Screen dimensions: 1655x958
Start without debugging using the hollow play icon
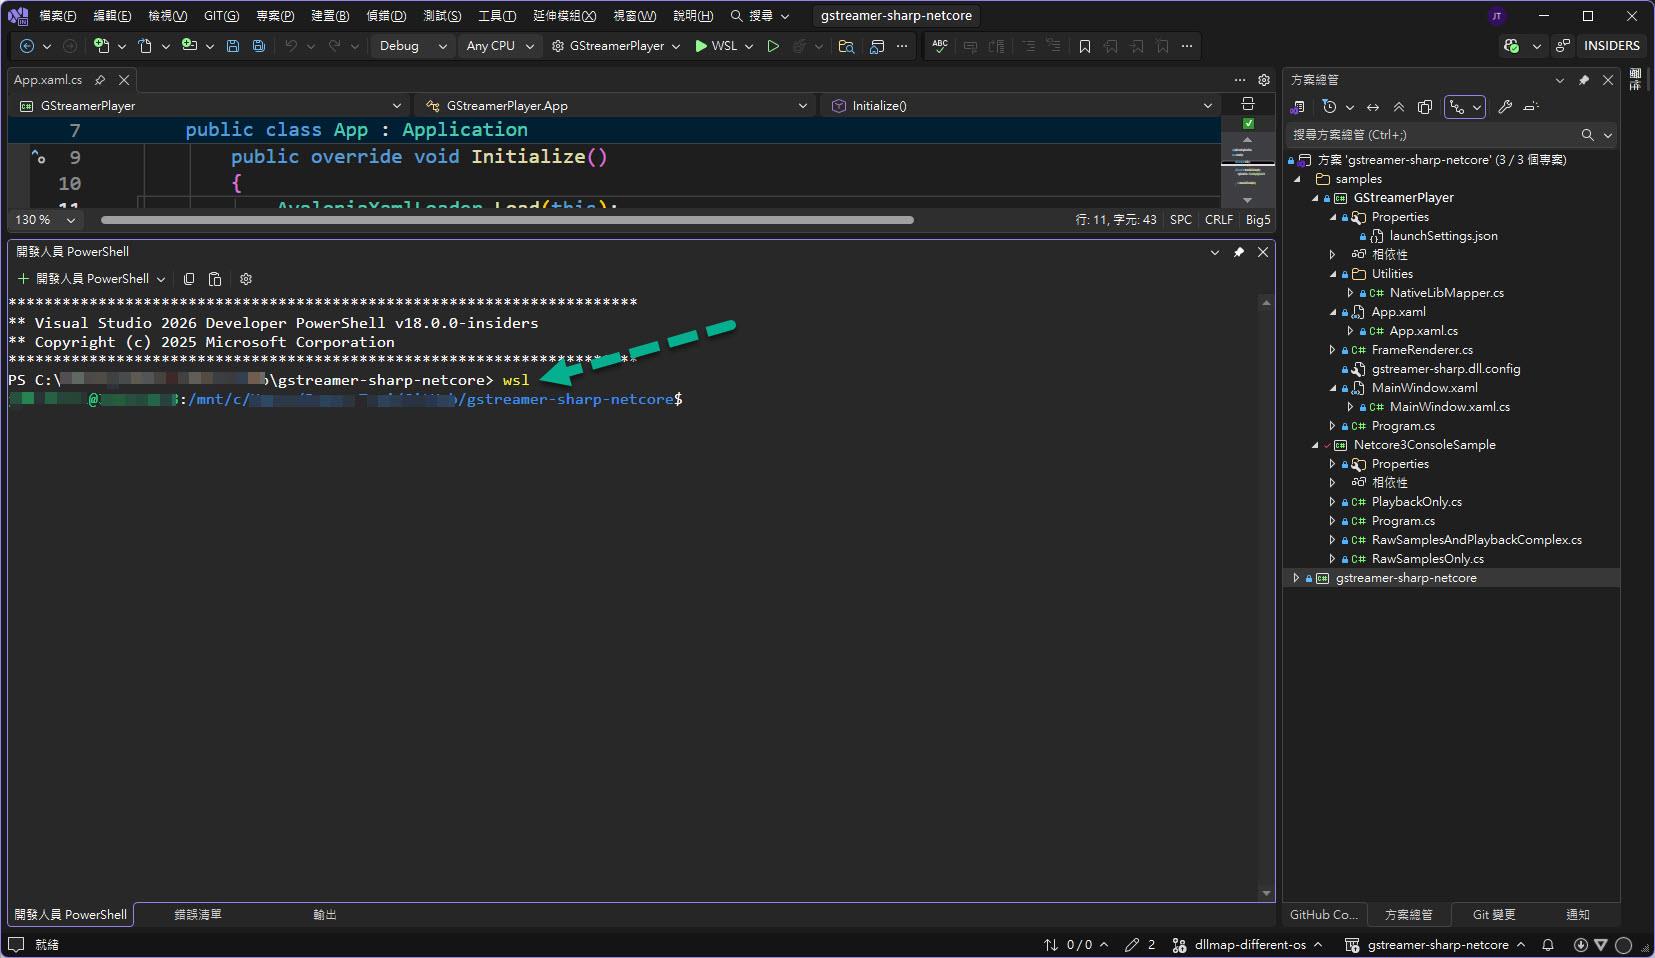(773, 46)
